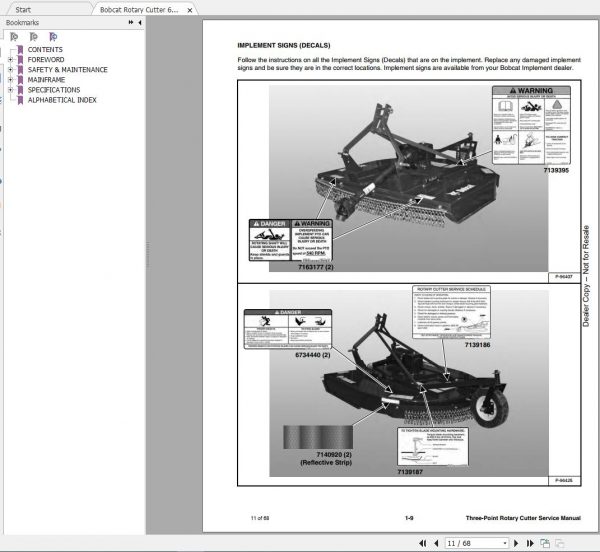600x552 pixels.
Task: Click the Bookmarks panel title
Action: point(22,23)
